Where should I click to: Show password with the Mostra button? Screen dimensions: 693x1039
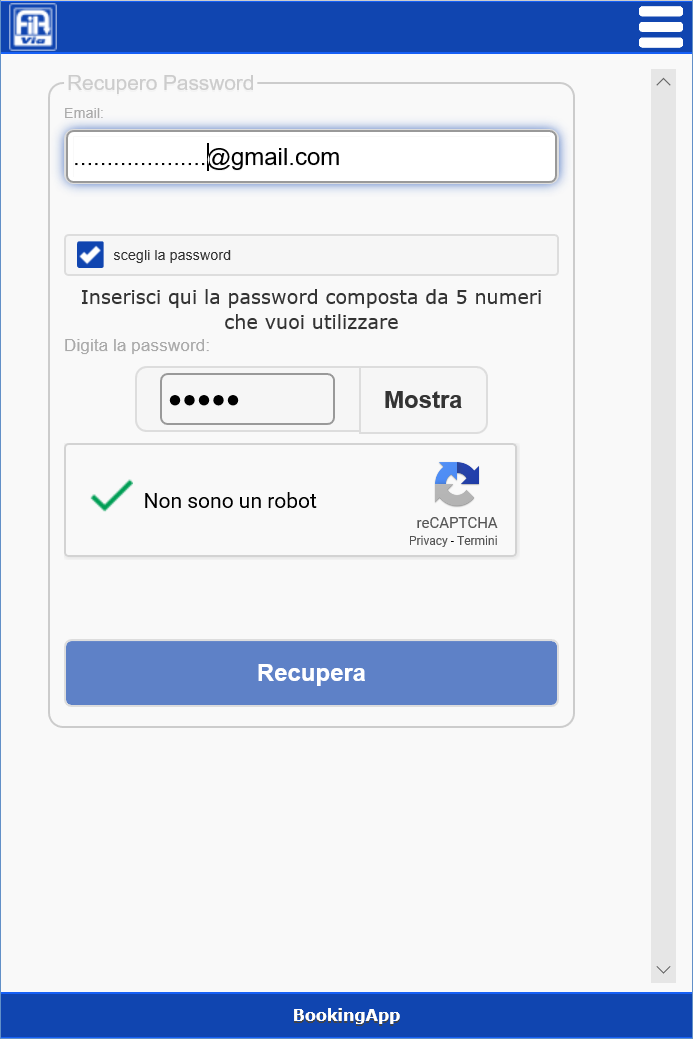pyautogui.click(x=423, y=400)
